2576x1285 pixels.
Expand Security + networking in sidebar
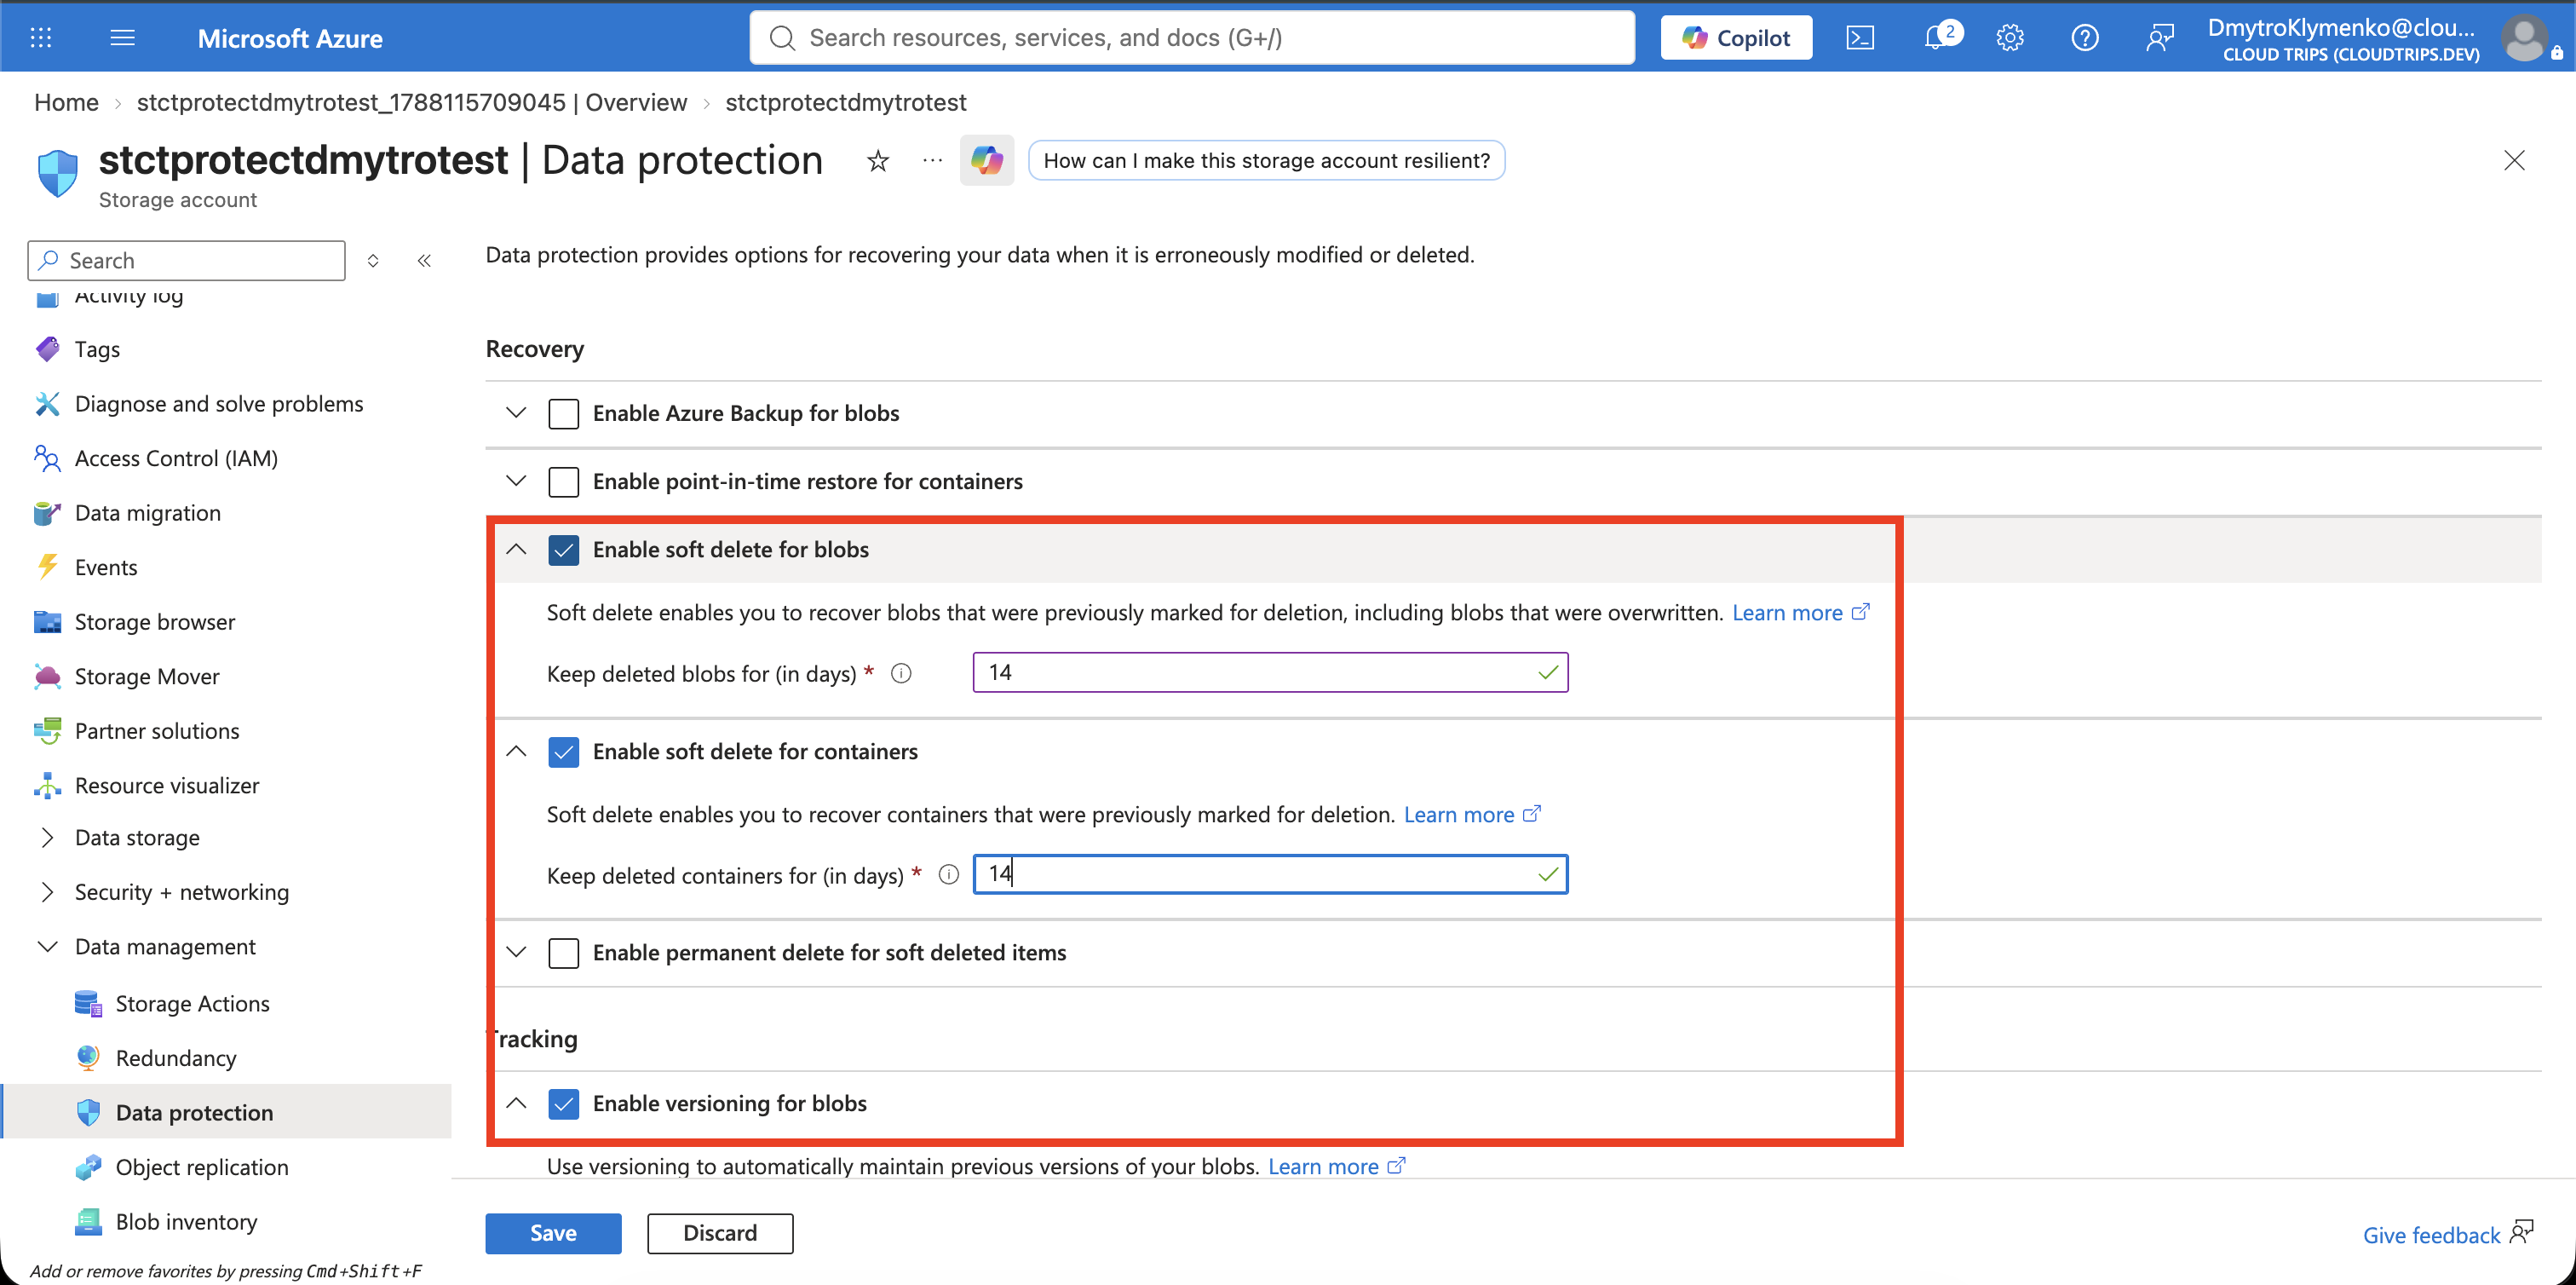pyautogui.click(x=47, y=891)
